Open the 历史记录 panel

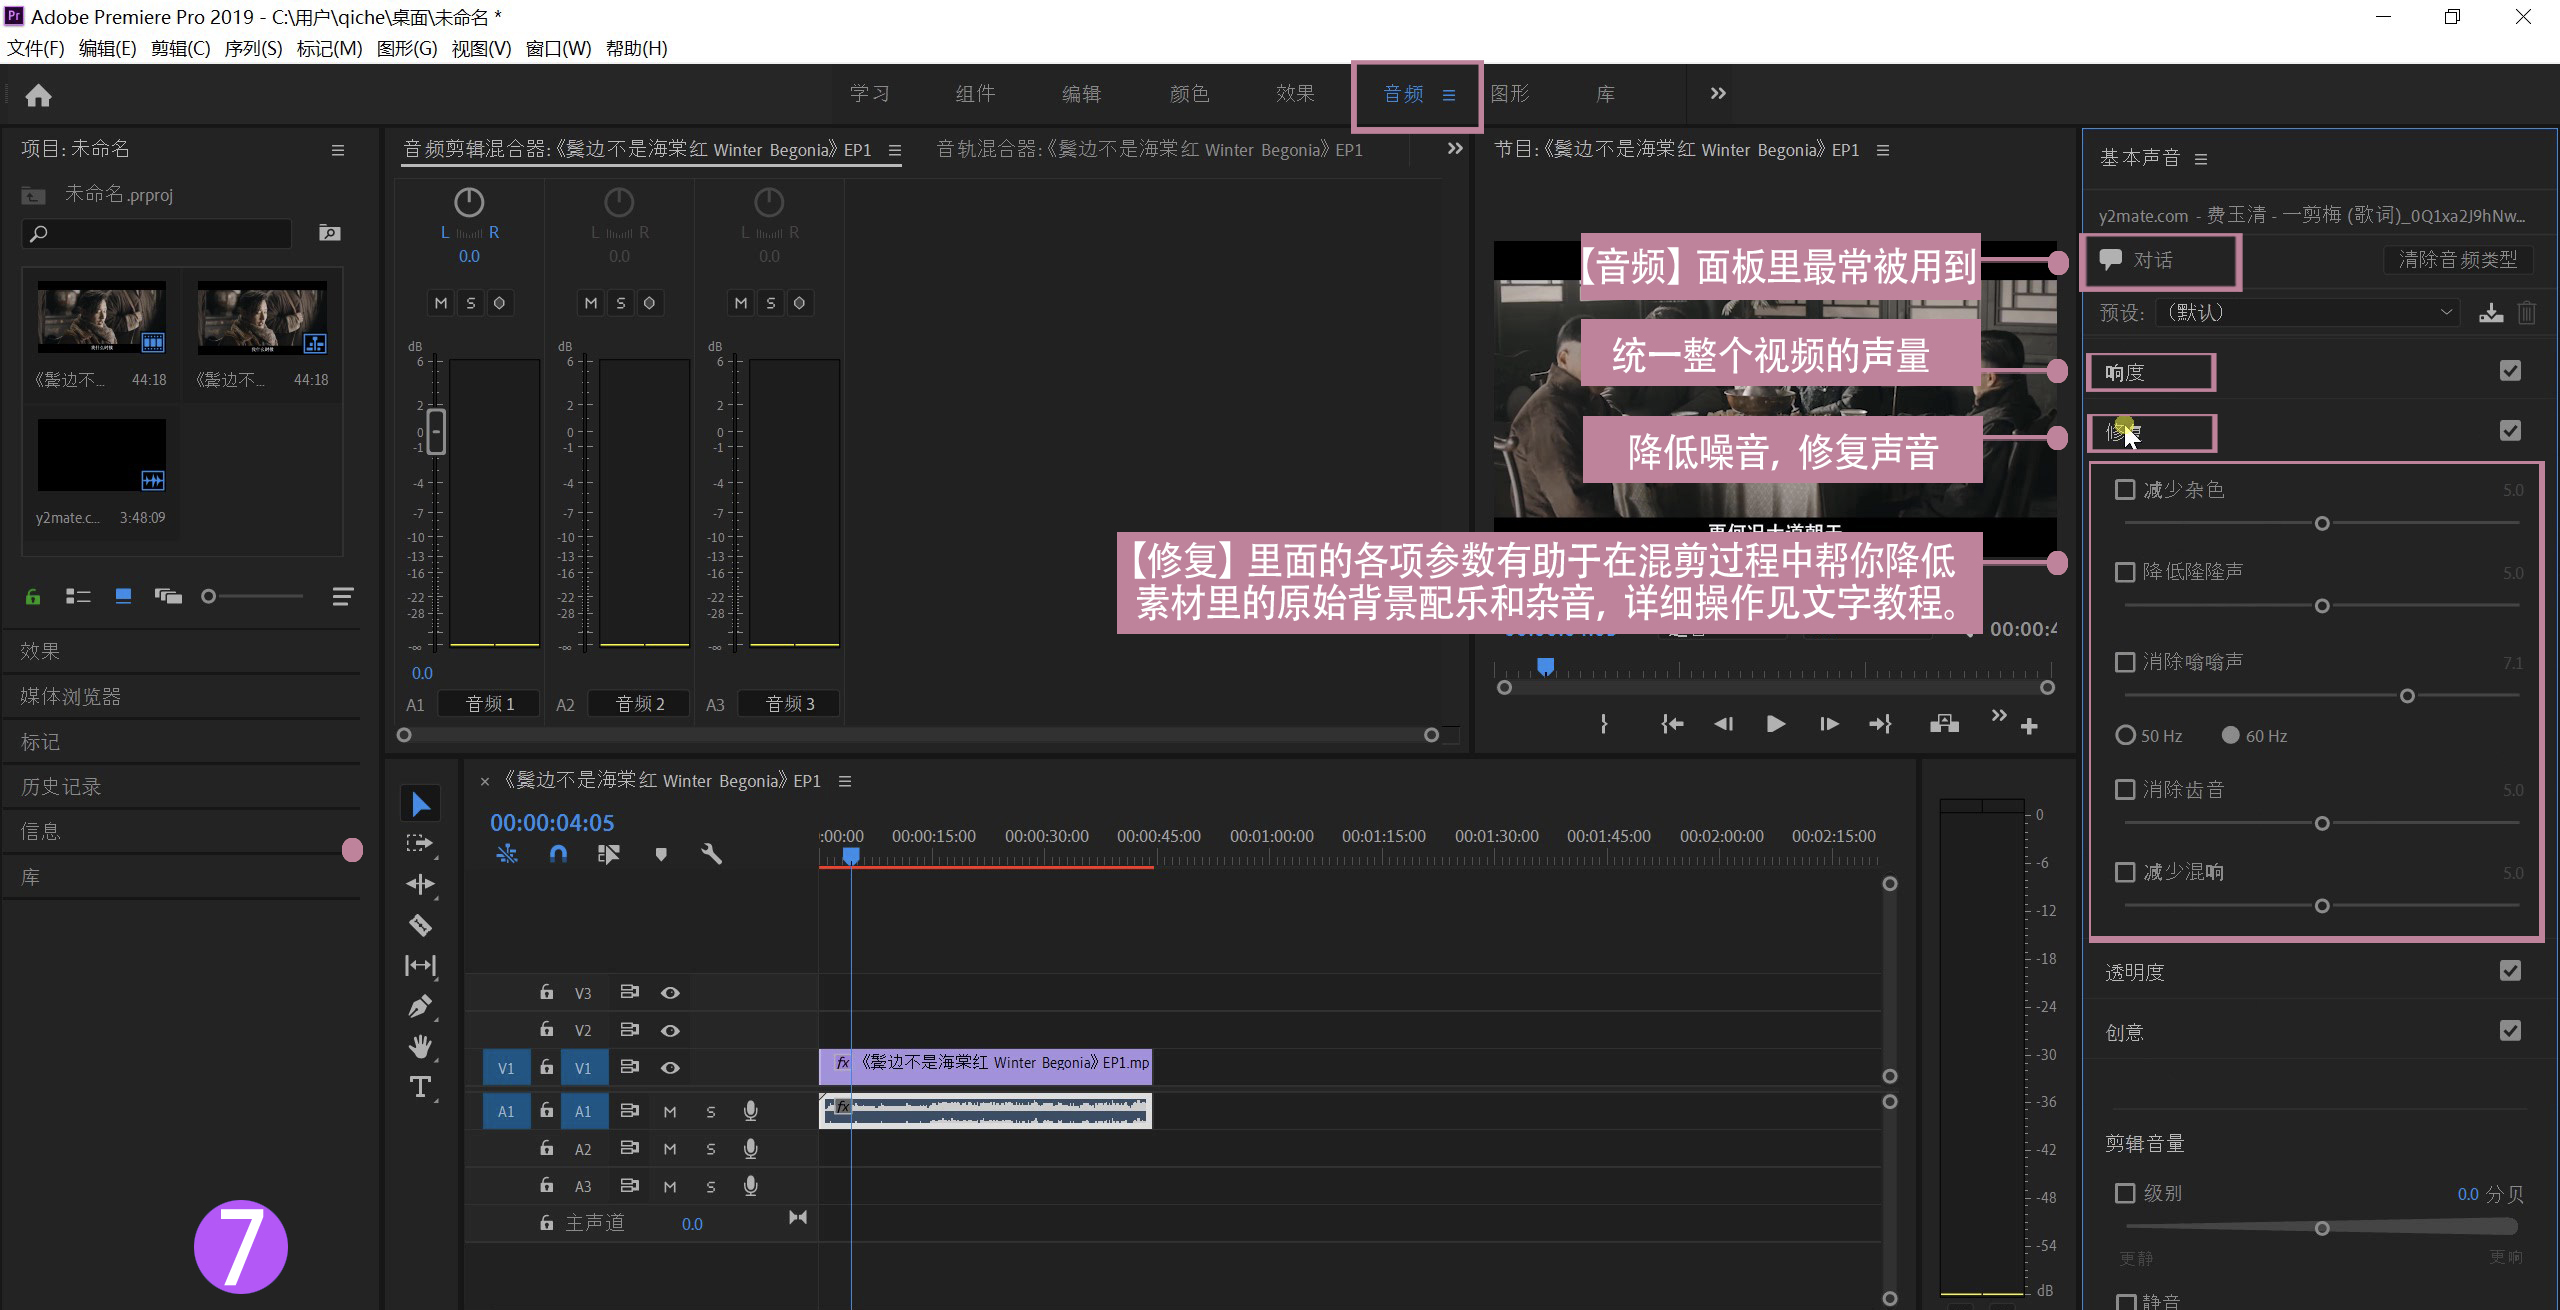(x=61, y=787)
